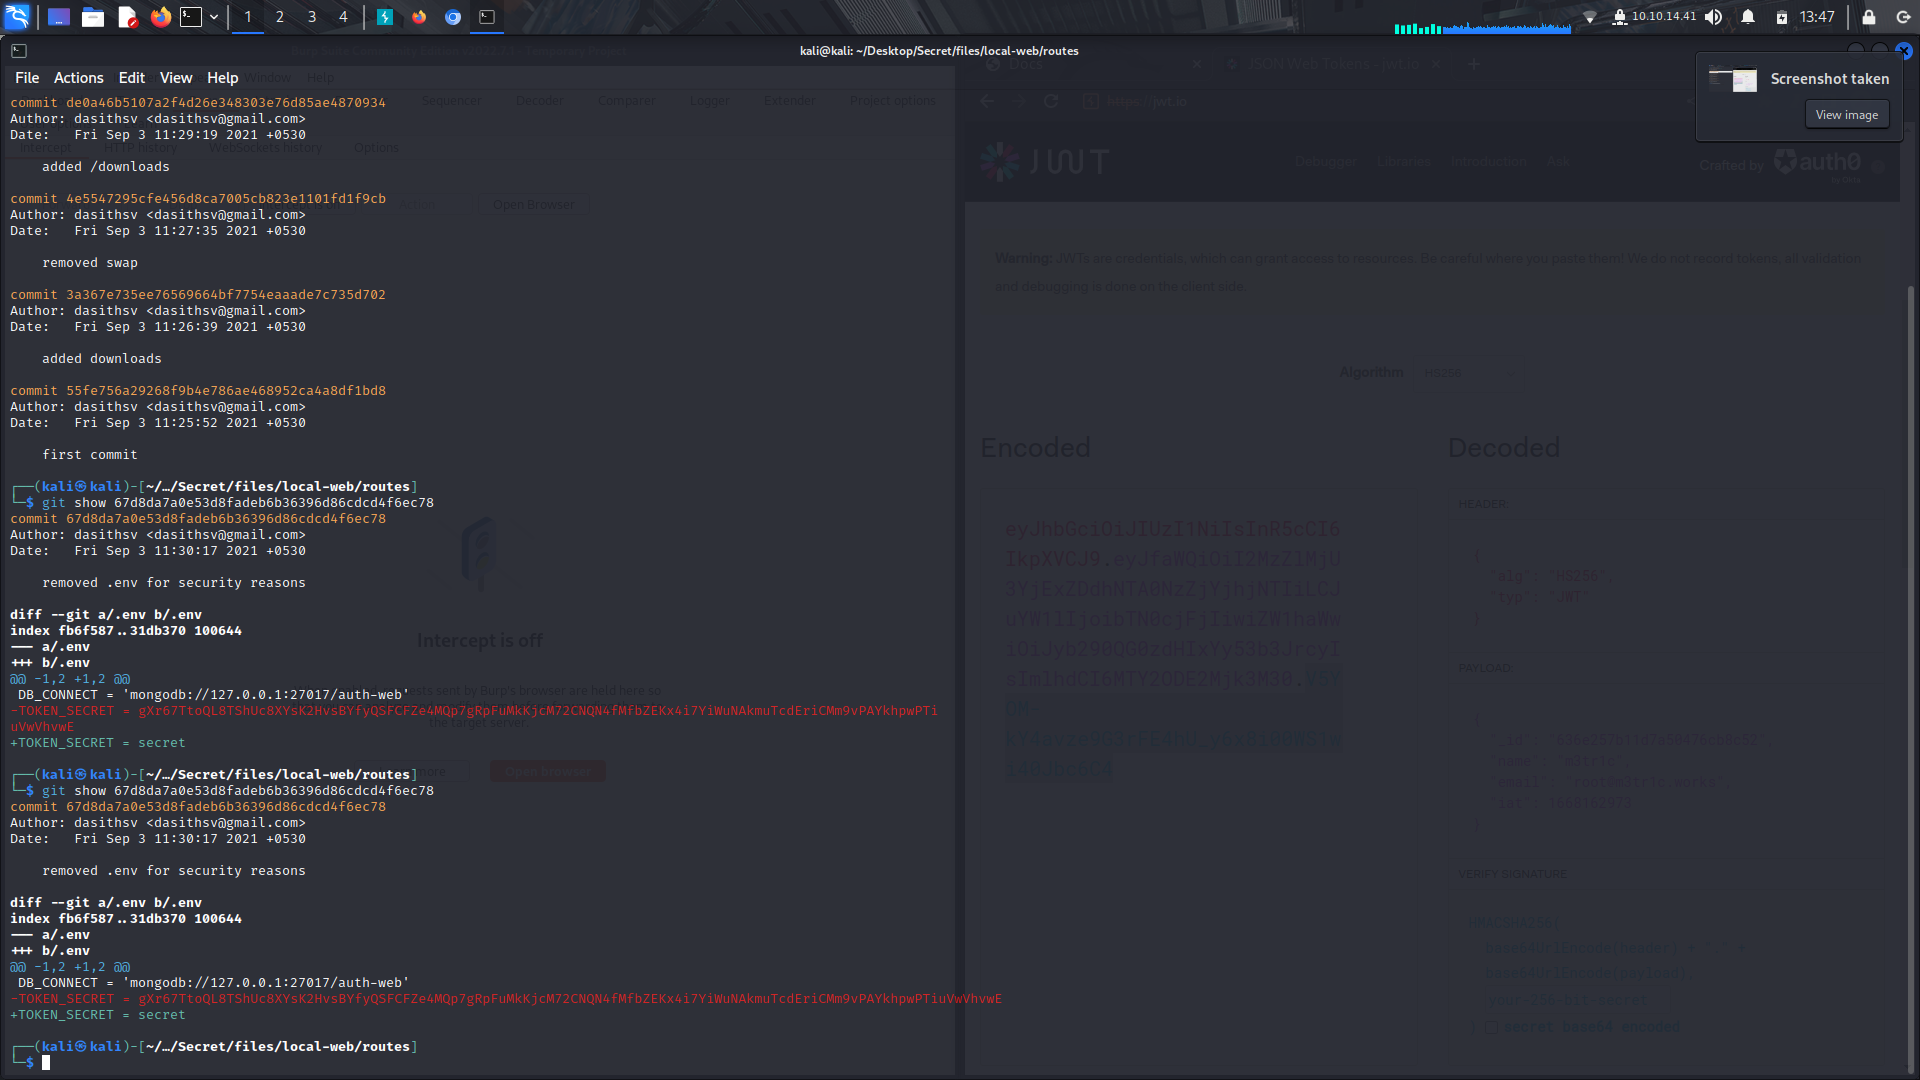
Task: Click the first 'index fb6f587..31db370 100644' line
Action: click(126, 631)
